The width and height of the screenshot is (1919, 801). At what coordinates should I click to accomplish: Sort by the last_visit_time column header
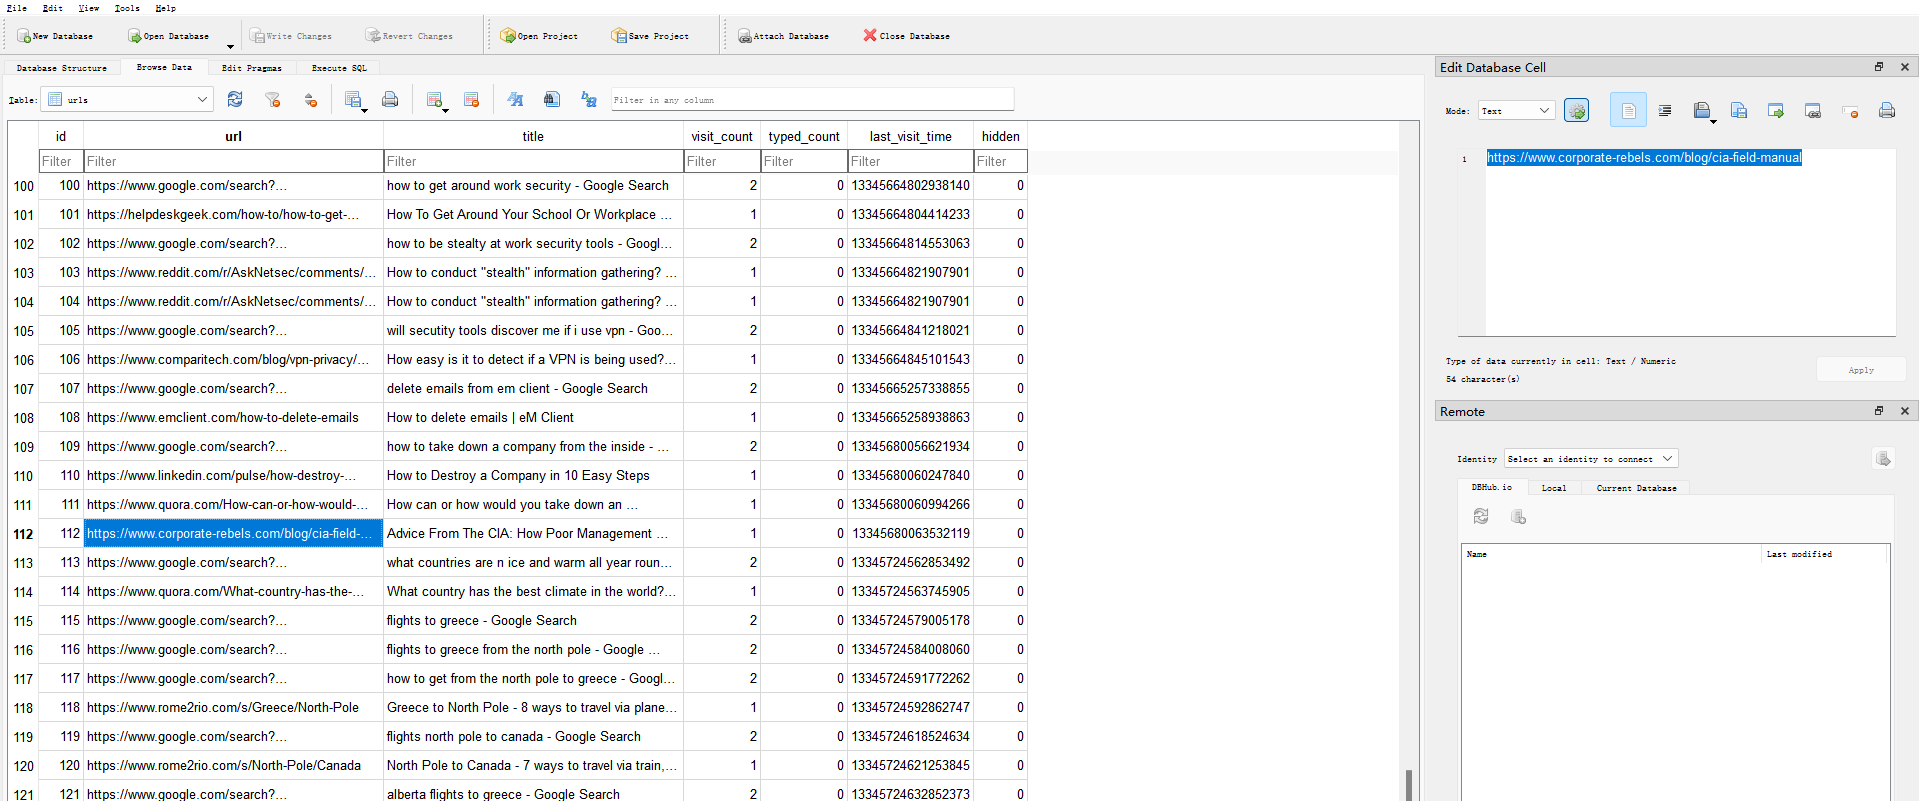(910, 136)
